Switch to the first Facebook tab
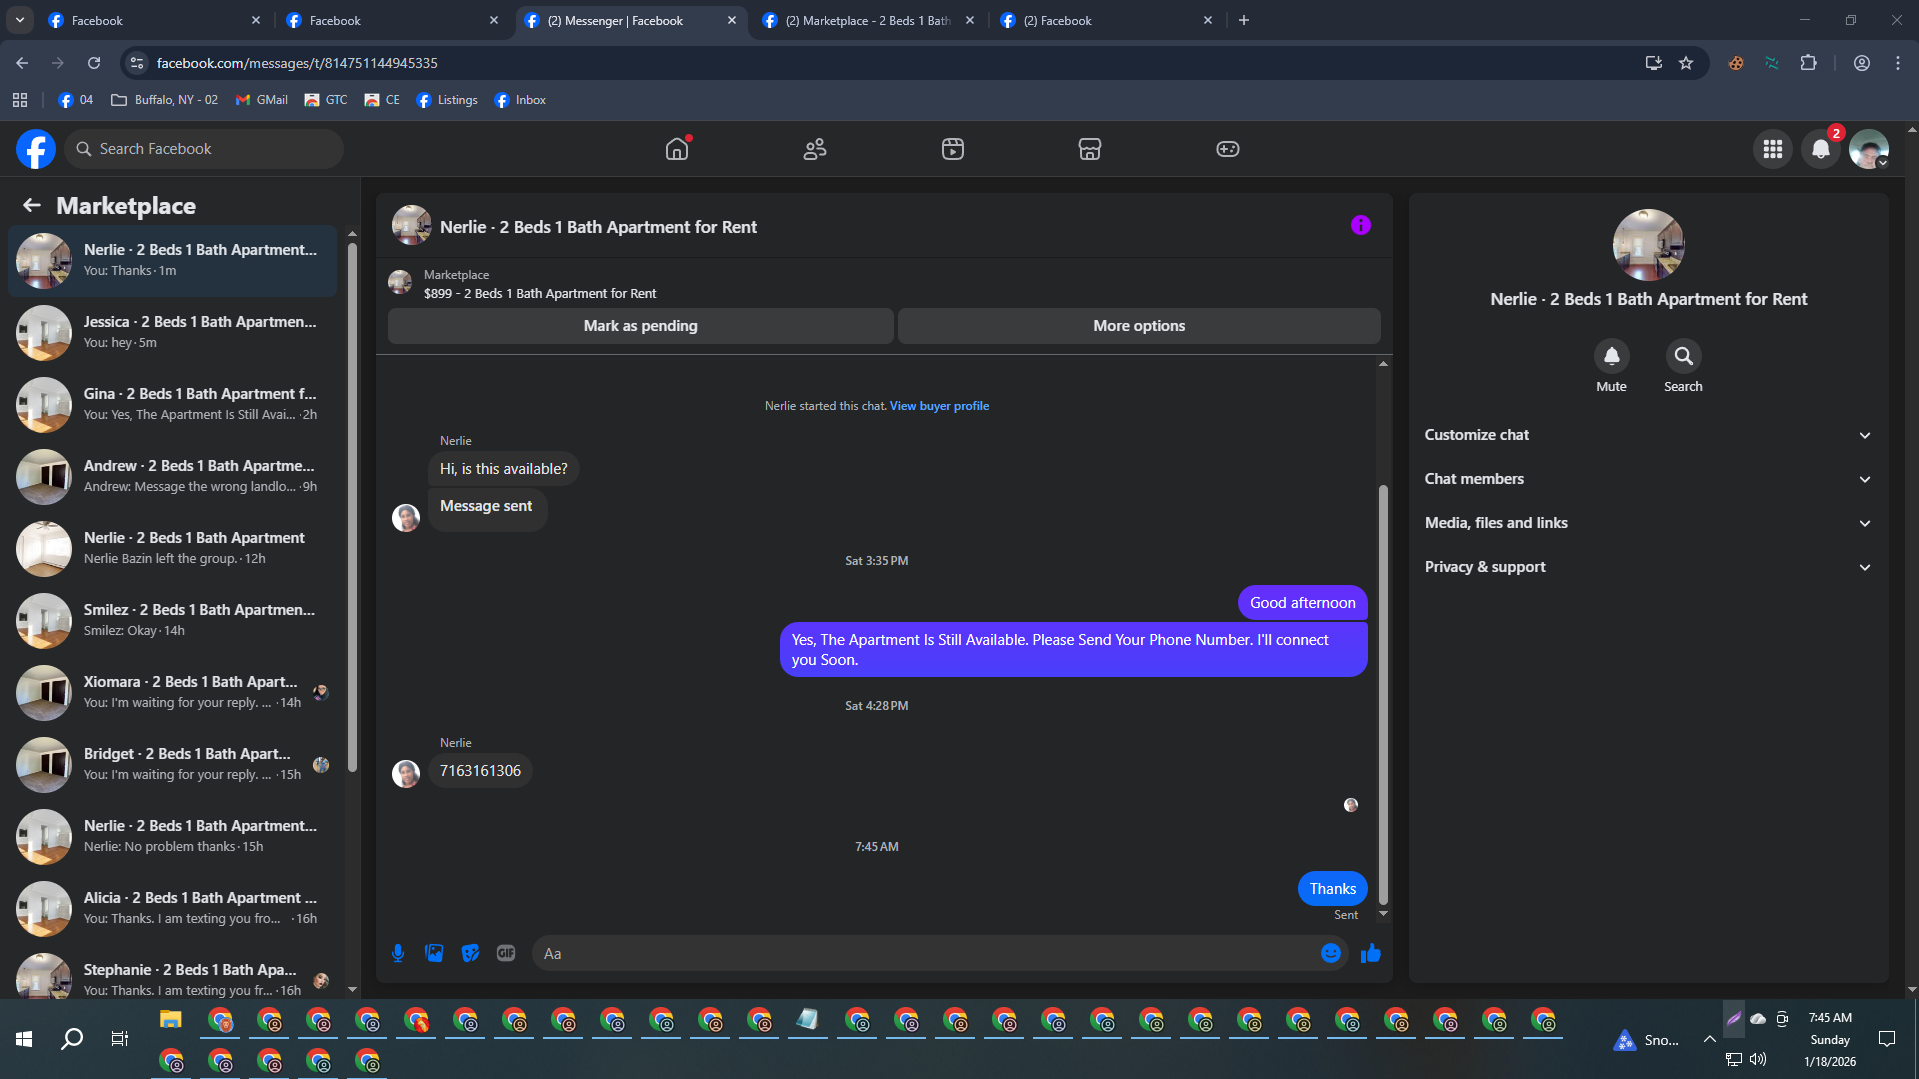This screenshot has height=1079, width=1919. pyautogui.click(x=154, y=20)
